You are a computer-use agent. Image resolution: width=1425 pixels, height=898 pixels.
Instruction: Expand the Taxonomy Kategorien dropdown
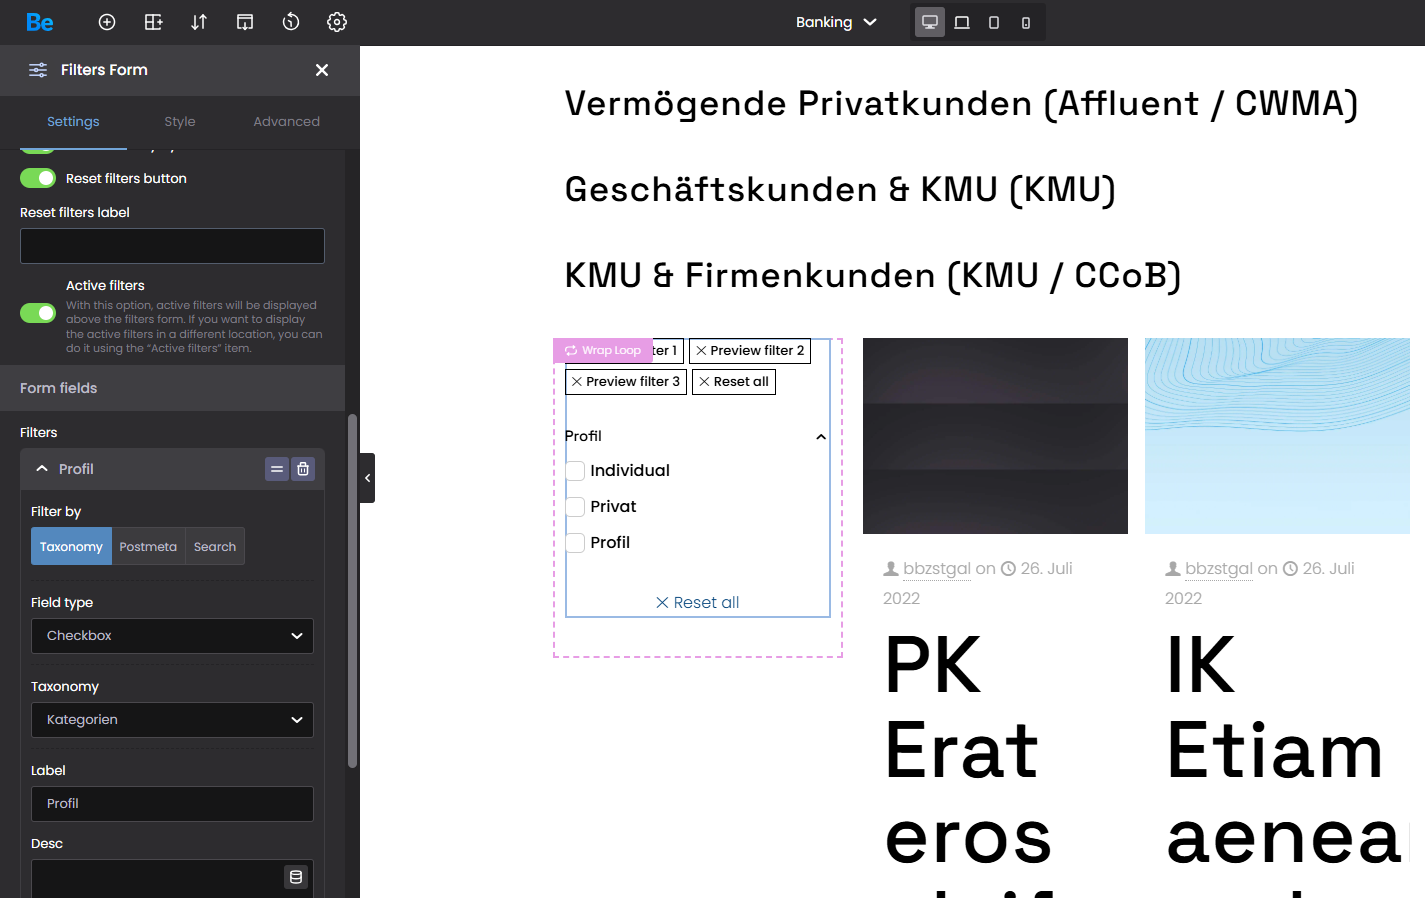(x=172, y=720)
